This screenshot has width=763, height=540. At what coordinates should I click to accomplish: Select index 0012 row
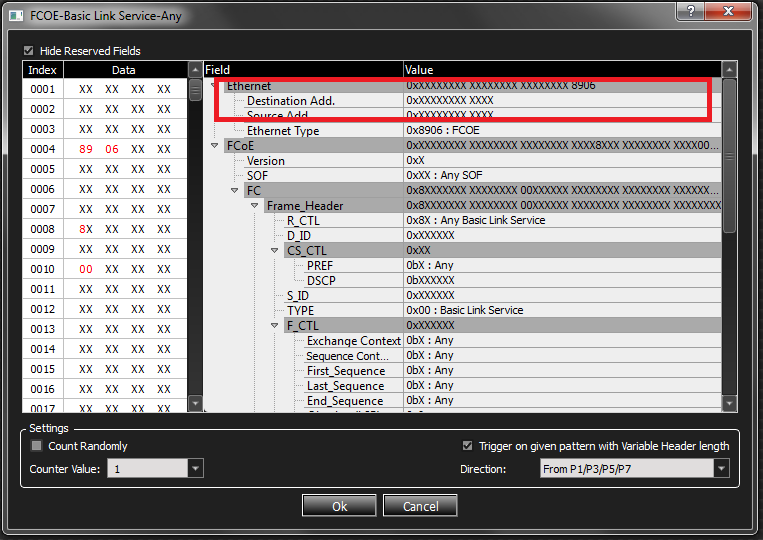tap(105, 309)
